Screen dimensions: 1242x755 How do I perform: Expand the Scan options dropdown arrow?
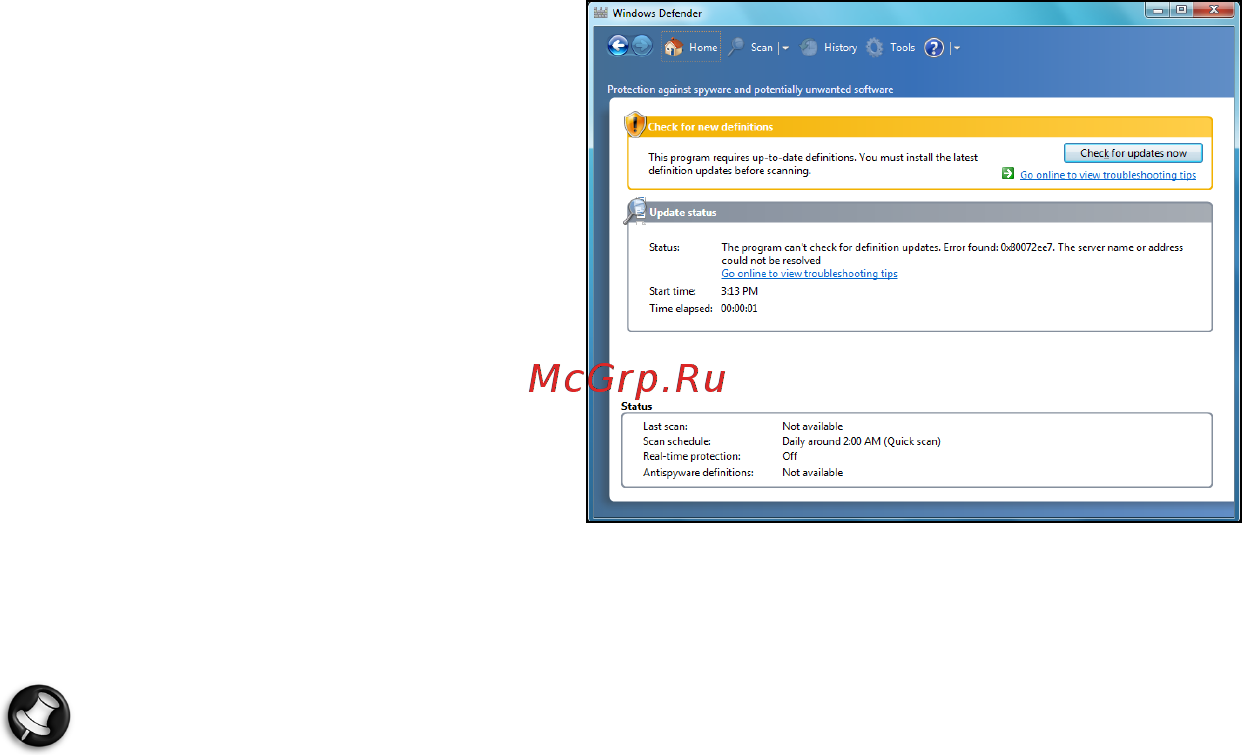(785, 48)
